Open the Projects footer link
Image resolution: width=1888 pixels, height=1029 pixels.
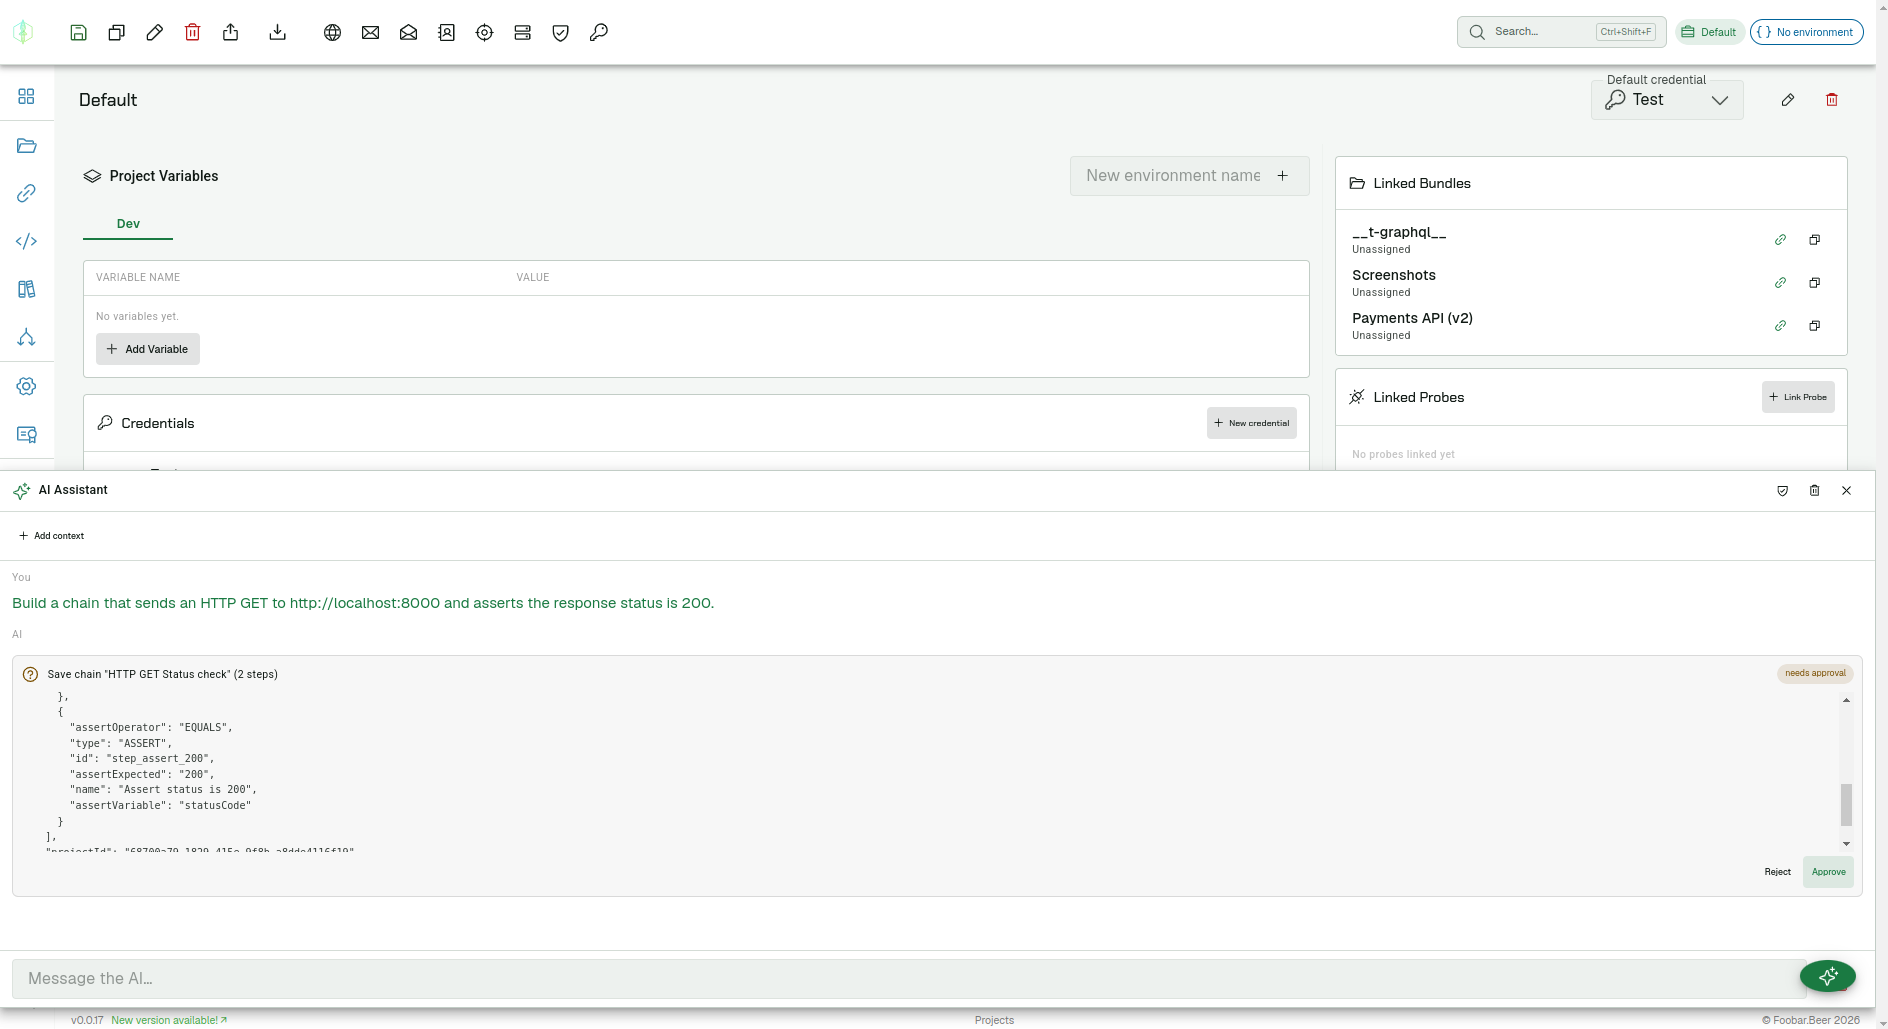tap(994, 1020)
